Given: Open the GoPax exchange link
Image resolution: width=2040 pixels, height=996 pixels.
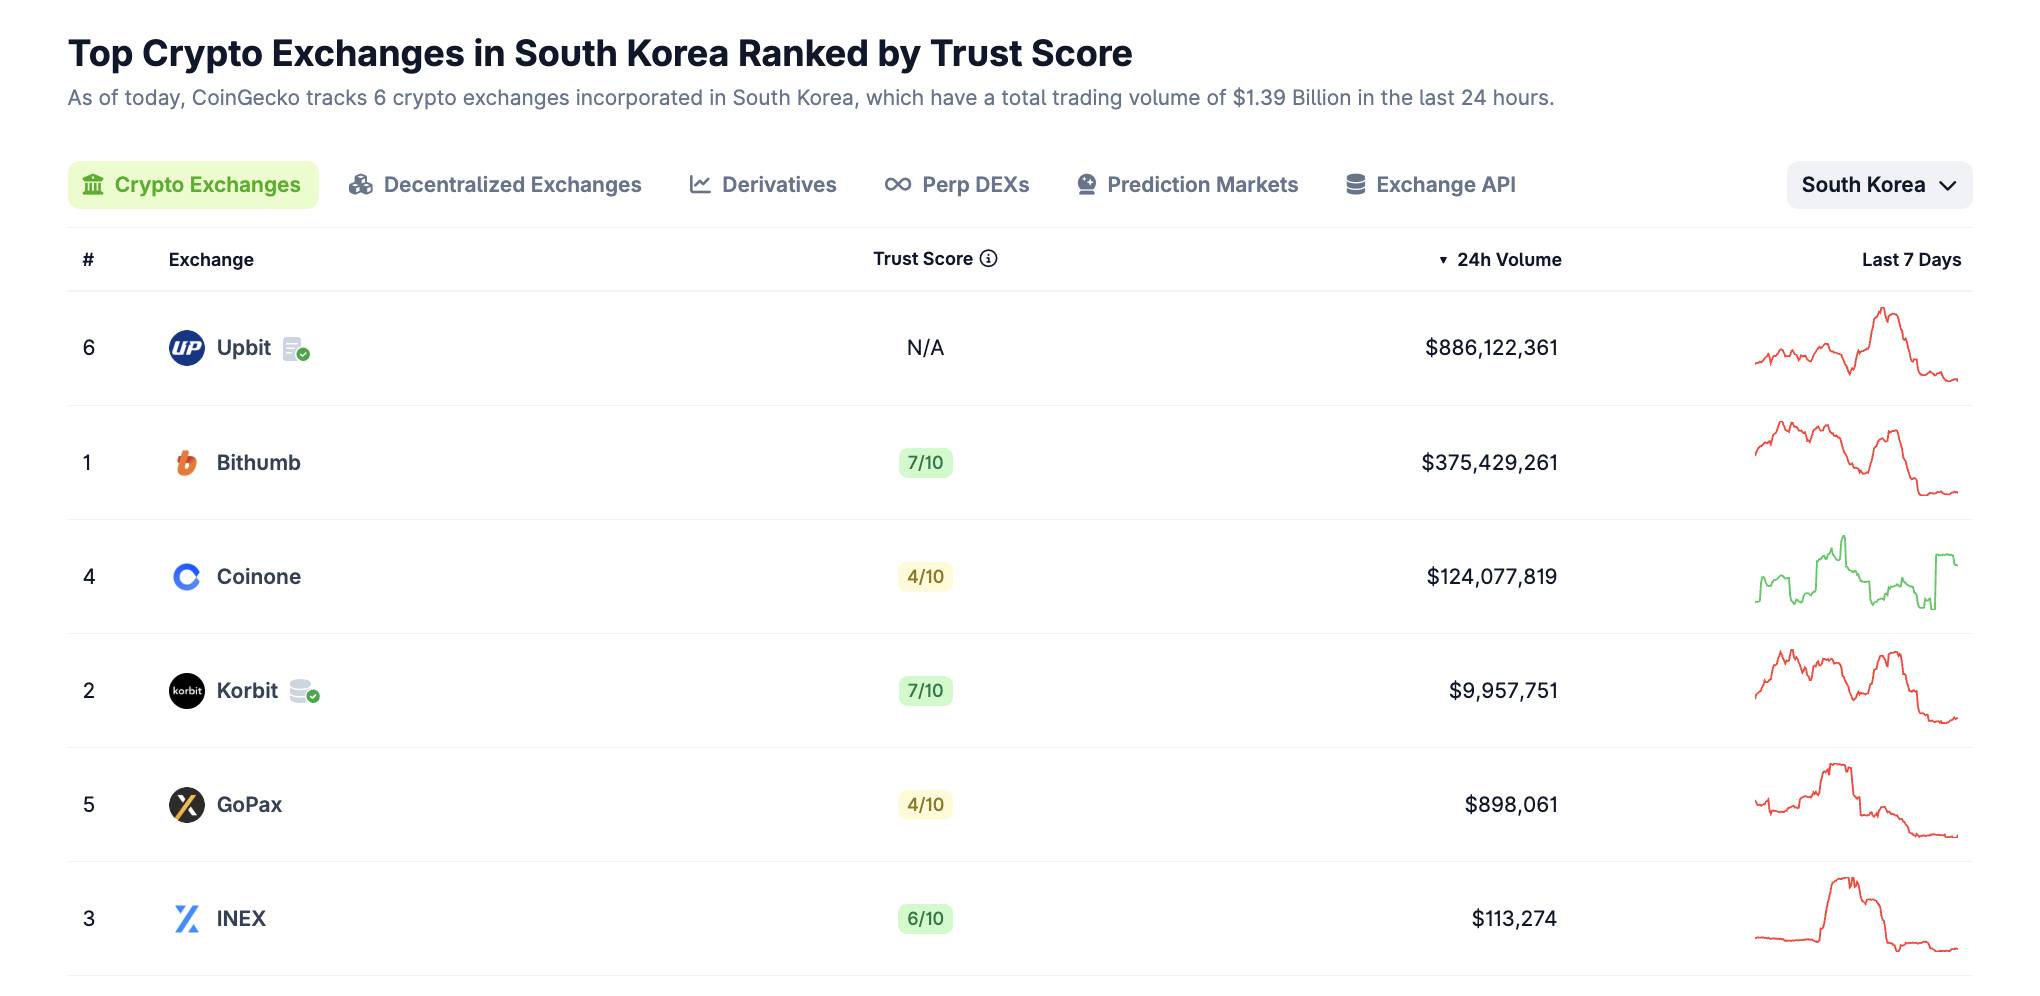Looking at the screenshot, I should tap(249, 805).
